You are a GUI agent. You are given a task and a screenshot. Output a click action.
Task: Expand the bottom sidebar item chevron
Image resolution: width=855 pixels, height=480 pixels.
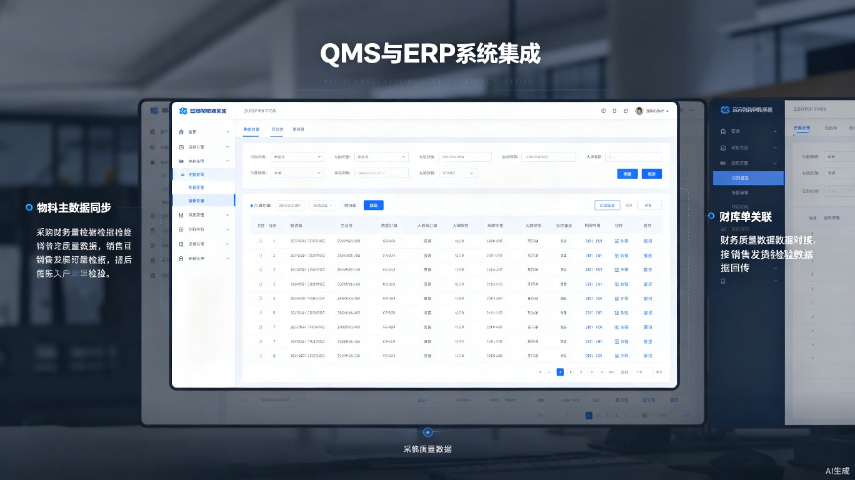coord(227,258)
